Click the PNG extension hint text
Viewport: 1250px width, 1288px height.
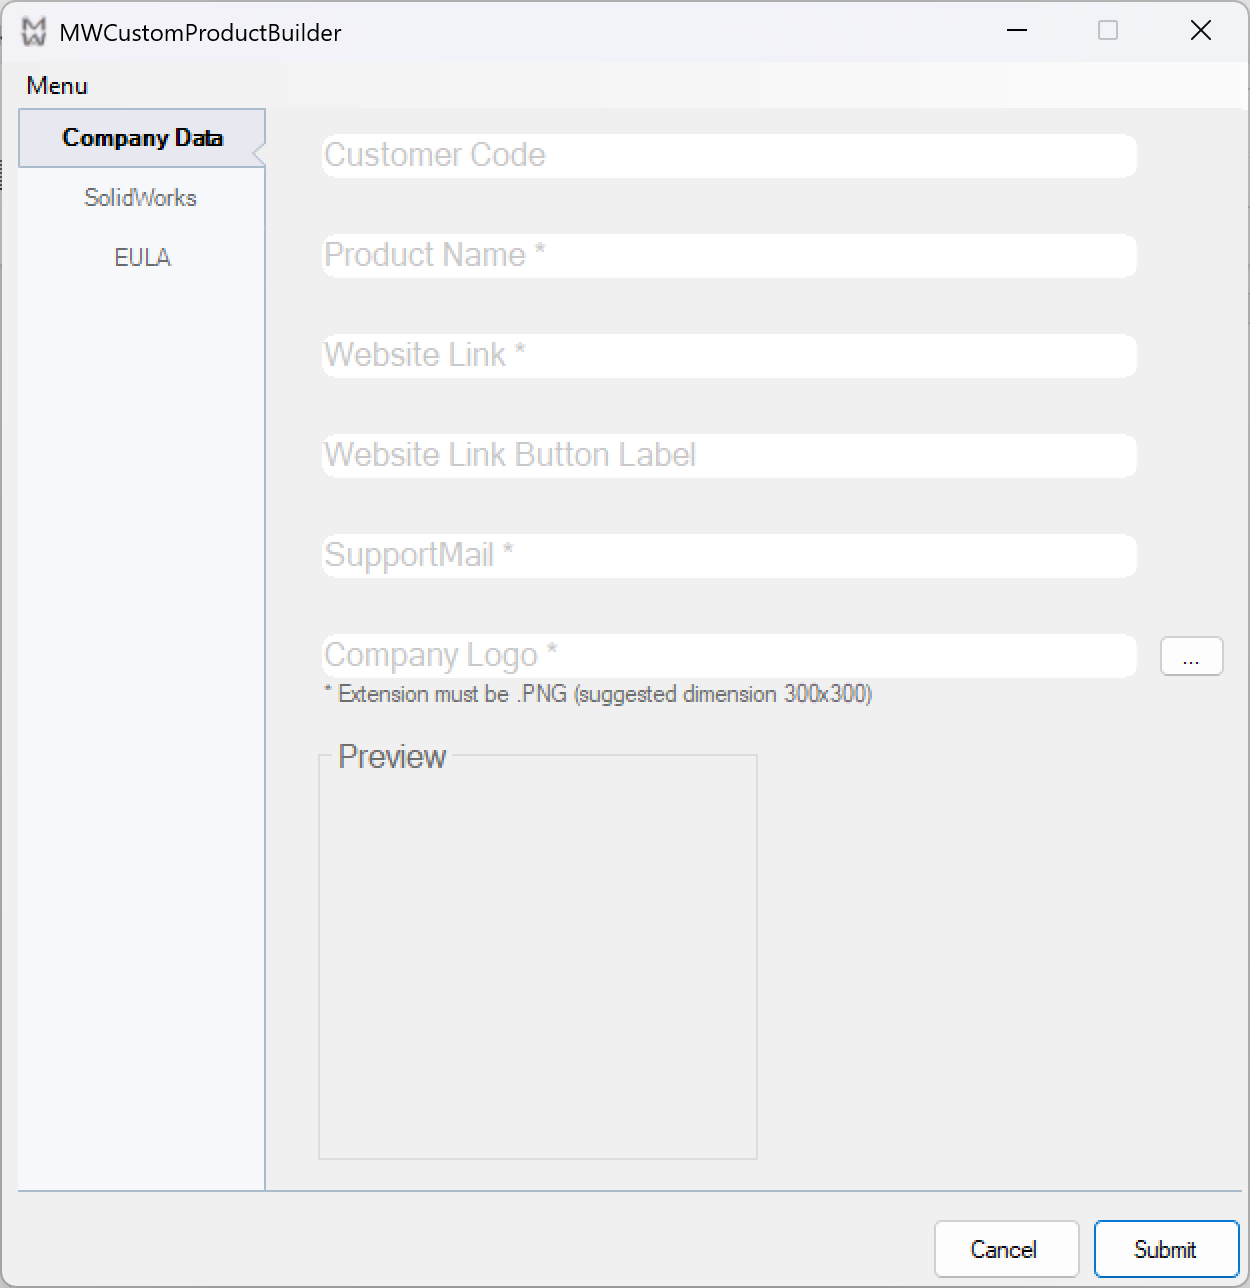click(598, 694)
